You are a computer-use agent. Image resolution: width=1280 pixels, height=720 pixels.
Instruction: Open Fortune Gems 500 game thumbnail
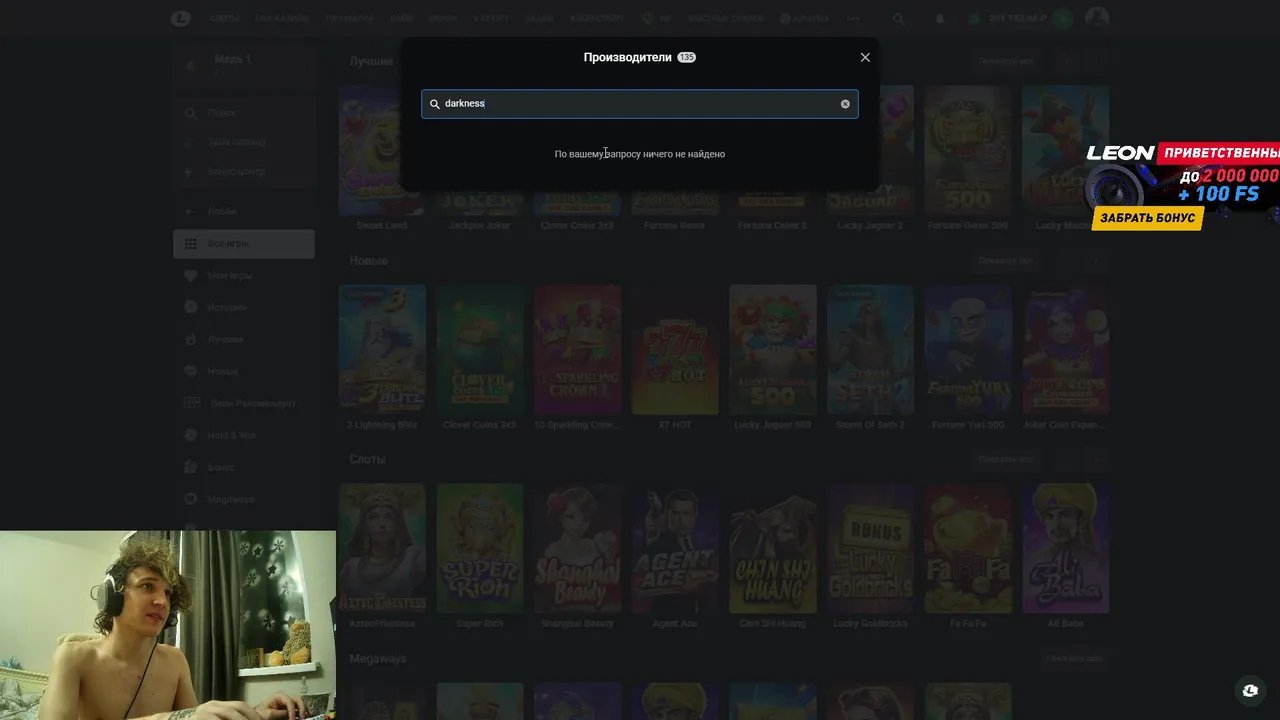point(967,150)
